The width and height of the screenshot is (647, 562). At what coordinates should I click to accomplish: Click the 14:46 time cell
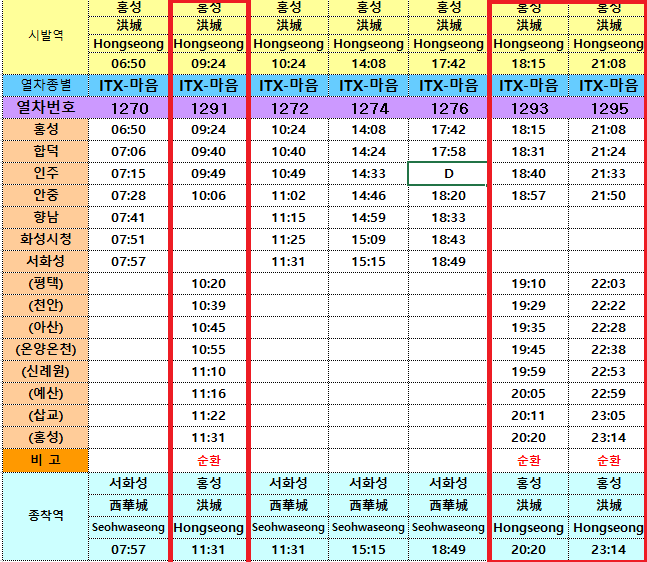click(x=369, y=195)
